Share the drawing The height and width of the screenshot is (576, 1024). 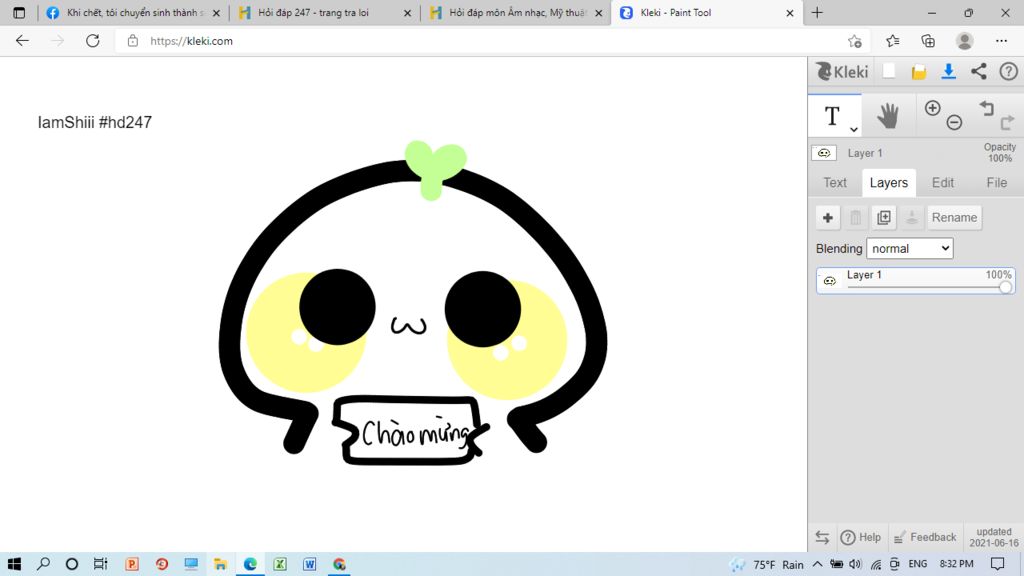coord(978,72)
